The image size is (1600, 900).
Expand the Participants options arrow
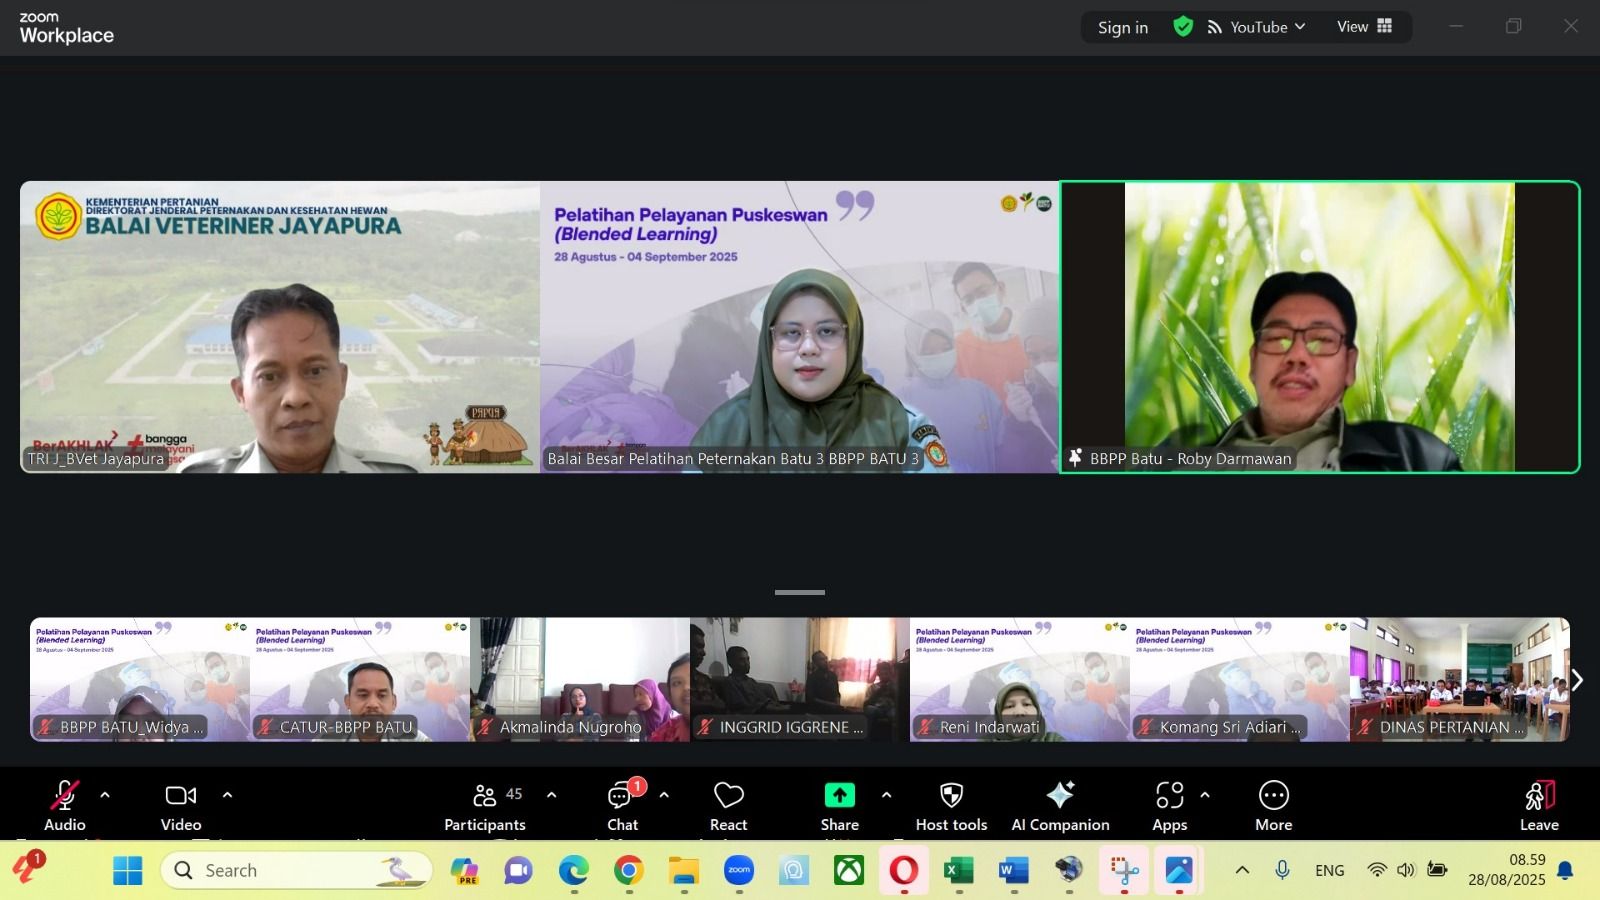[551, 795]
